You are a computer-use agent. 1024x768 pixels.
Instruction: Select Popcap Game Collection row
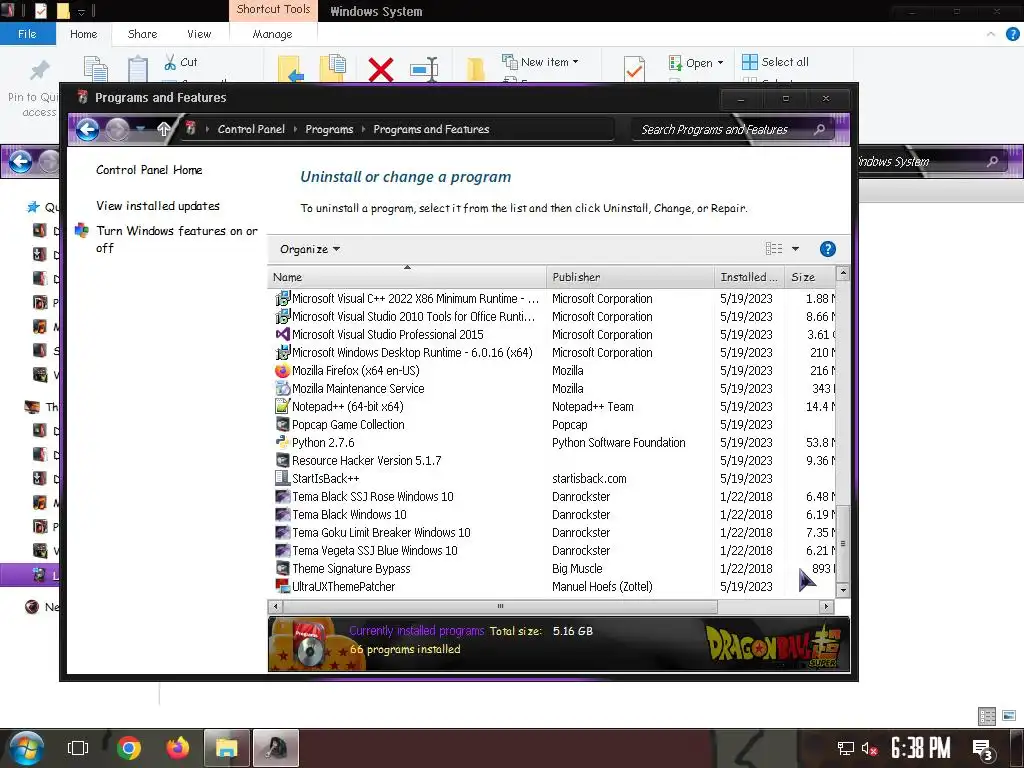554,424
